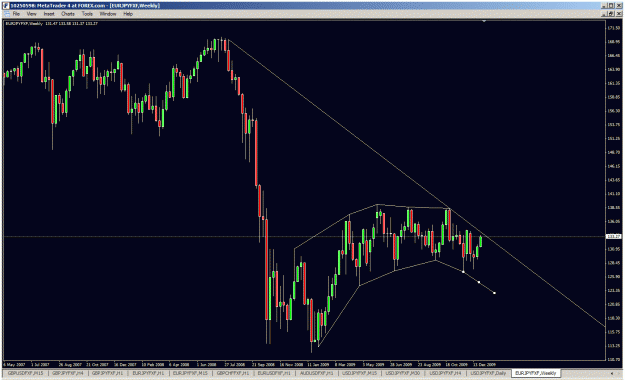
Task: Click the chart document icon beside File menu
Action: click(7, 14)
